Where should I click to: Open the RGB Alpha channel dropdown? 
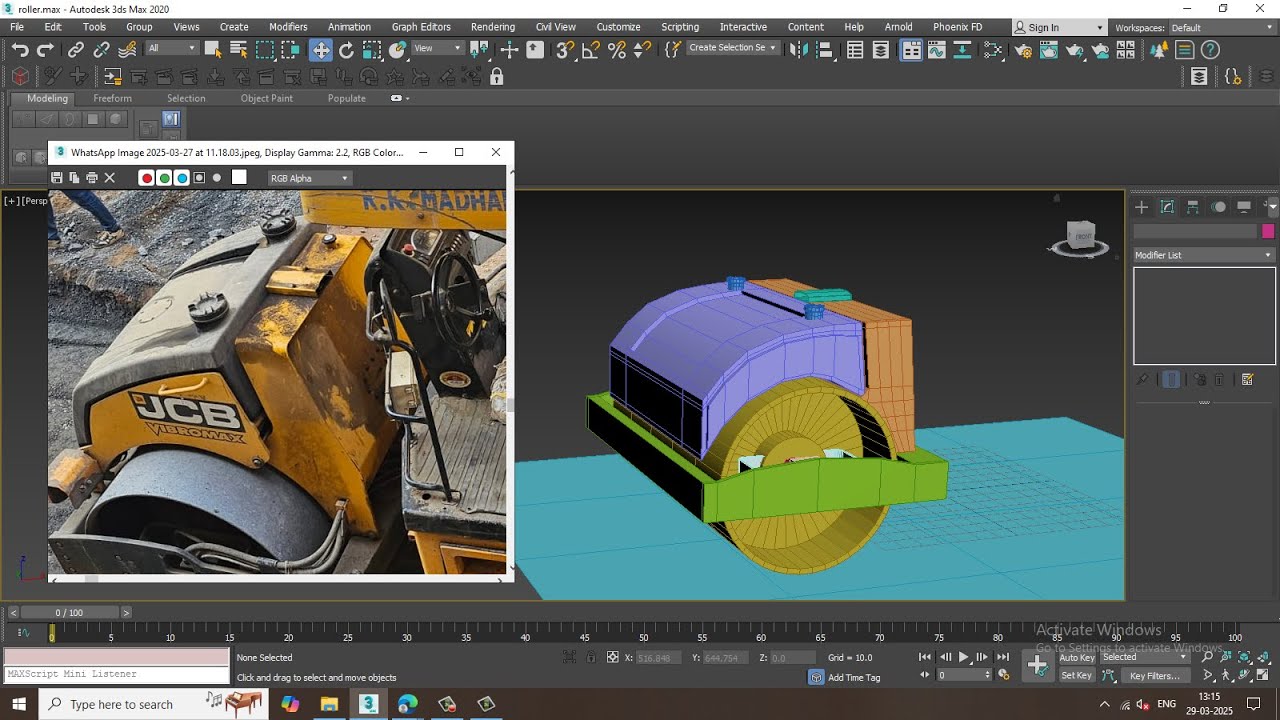(309, 178)
